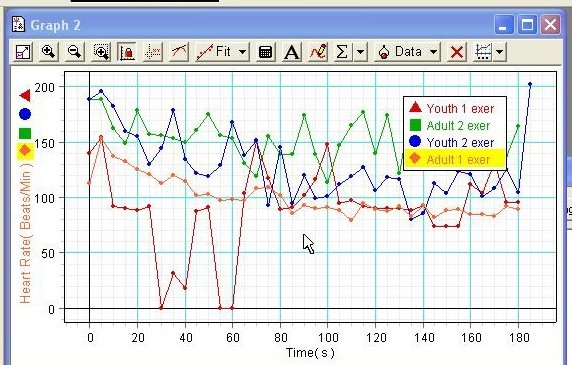
Task: Open the Calculator tool
Action: [265, 52]
